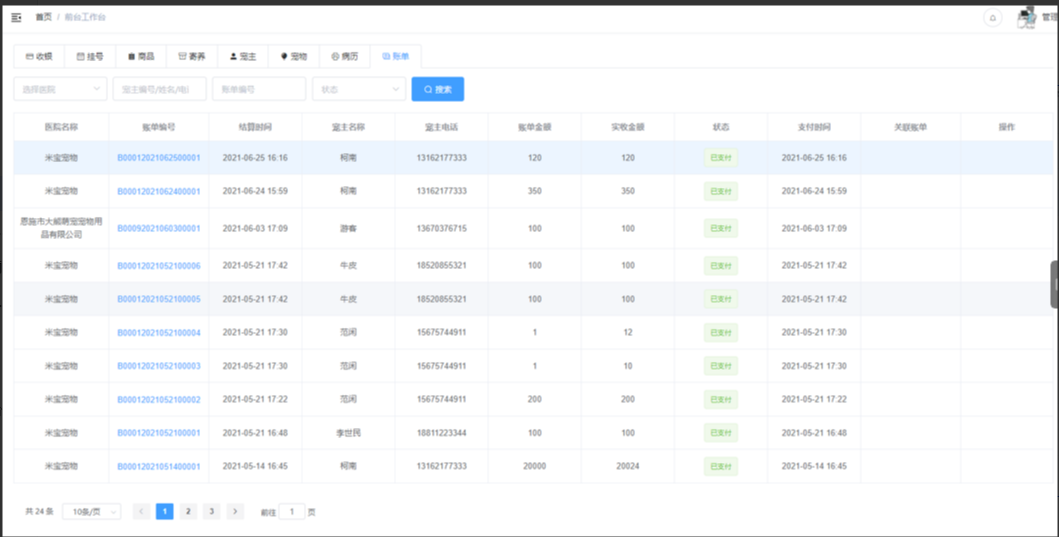Viewport: 1059px width, 537px height.
Task: Open bill B00012021062400001
Action: [x=159, y=192]
